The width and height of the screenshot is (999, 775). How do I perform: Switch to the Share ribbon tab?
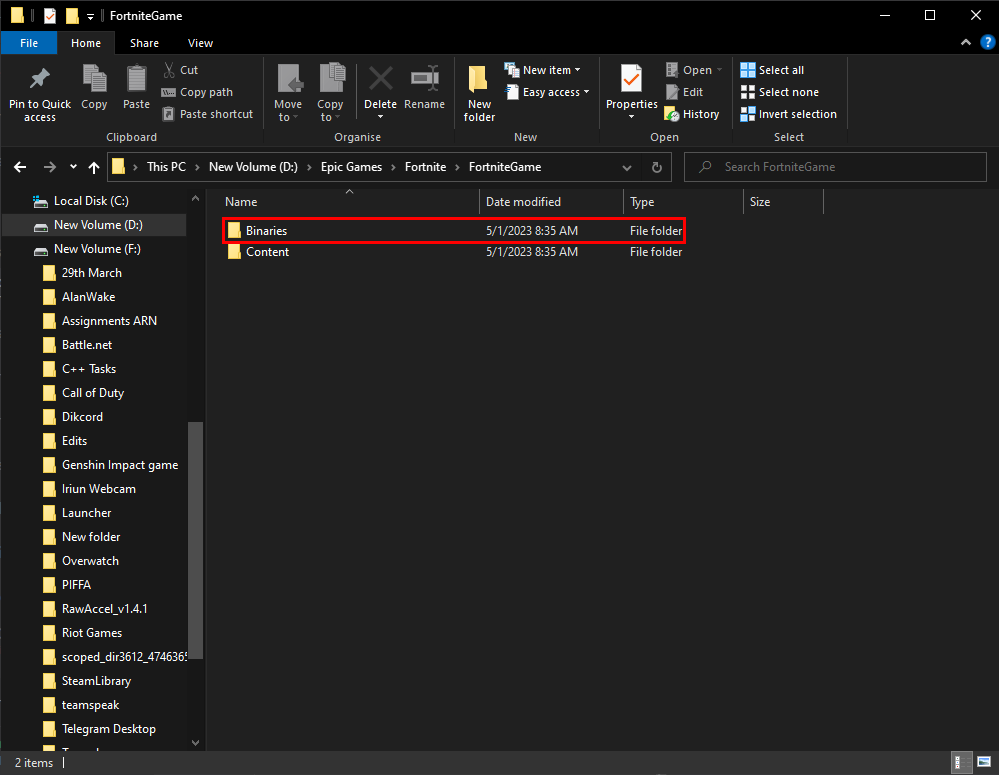(145, 43)
